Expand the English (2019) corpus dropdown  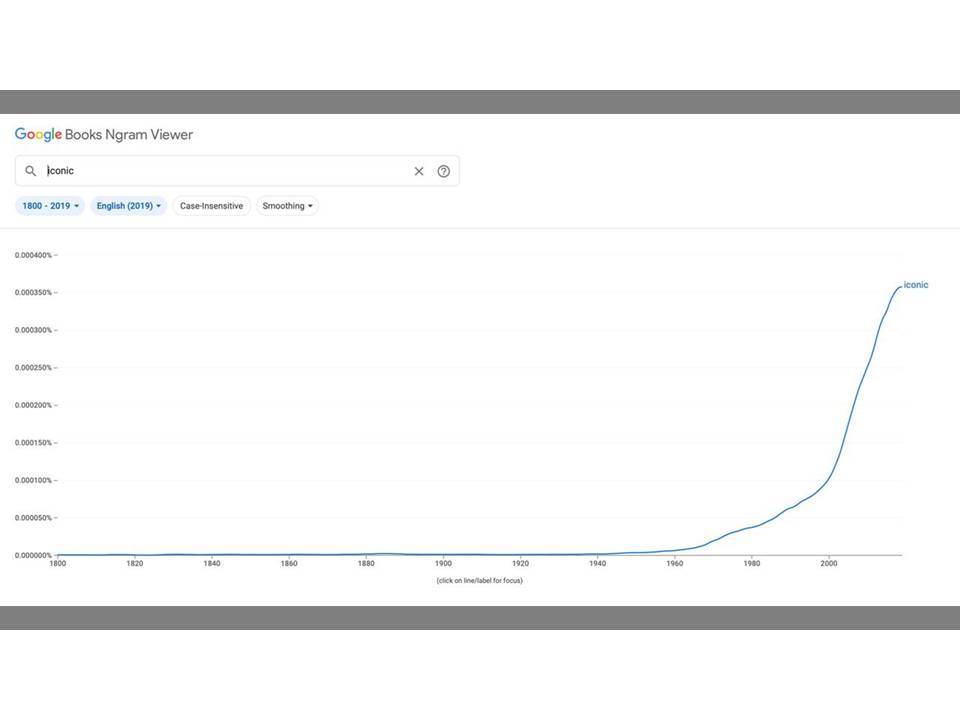click(129, 206)
